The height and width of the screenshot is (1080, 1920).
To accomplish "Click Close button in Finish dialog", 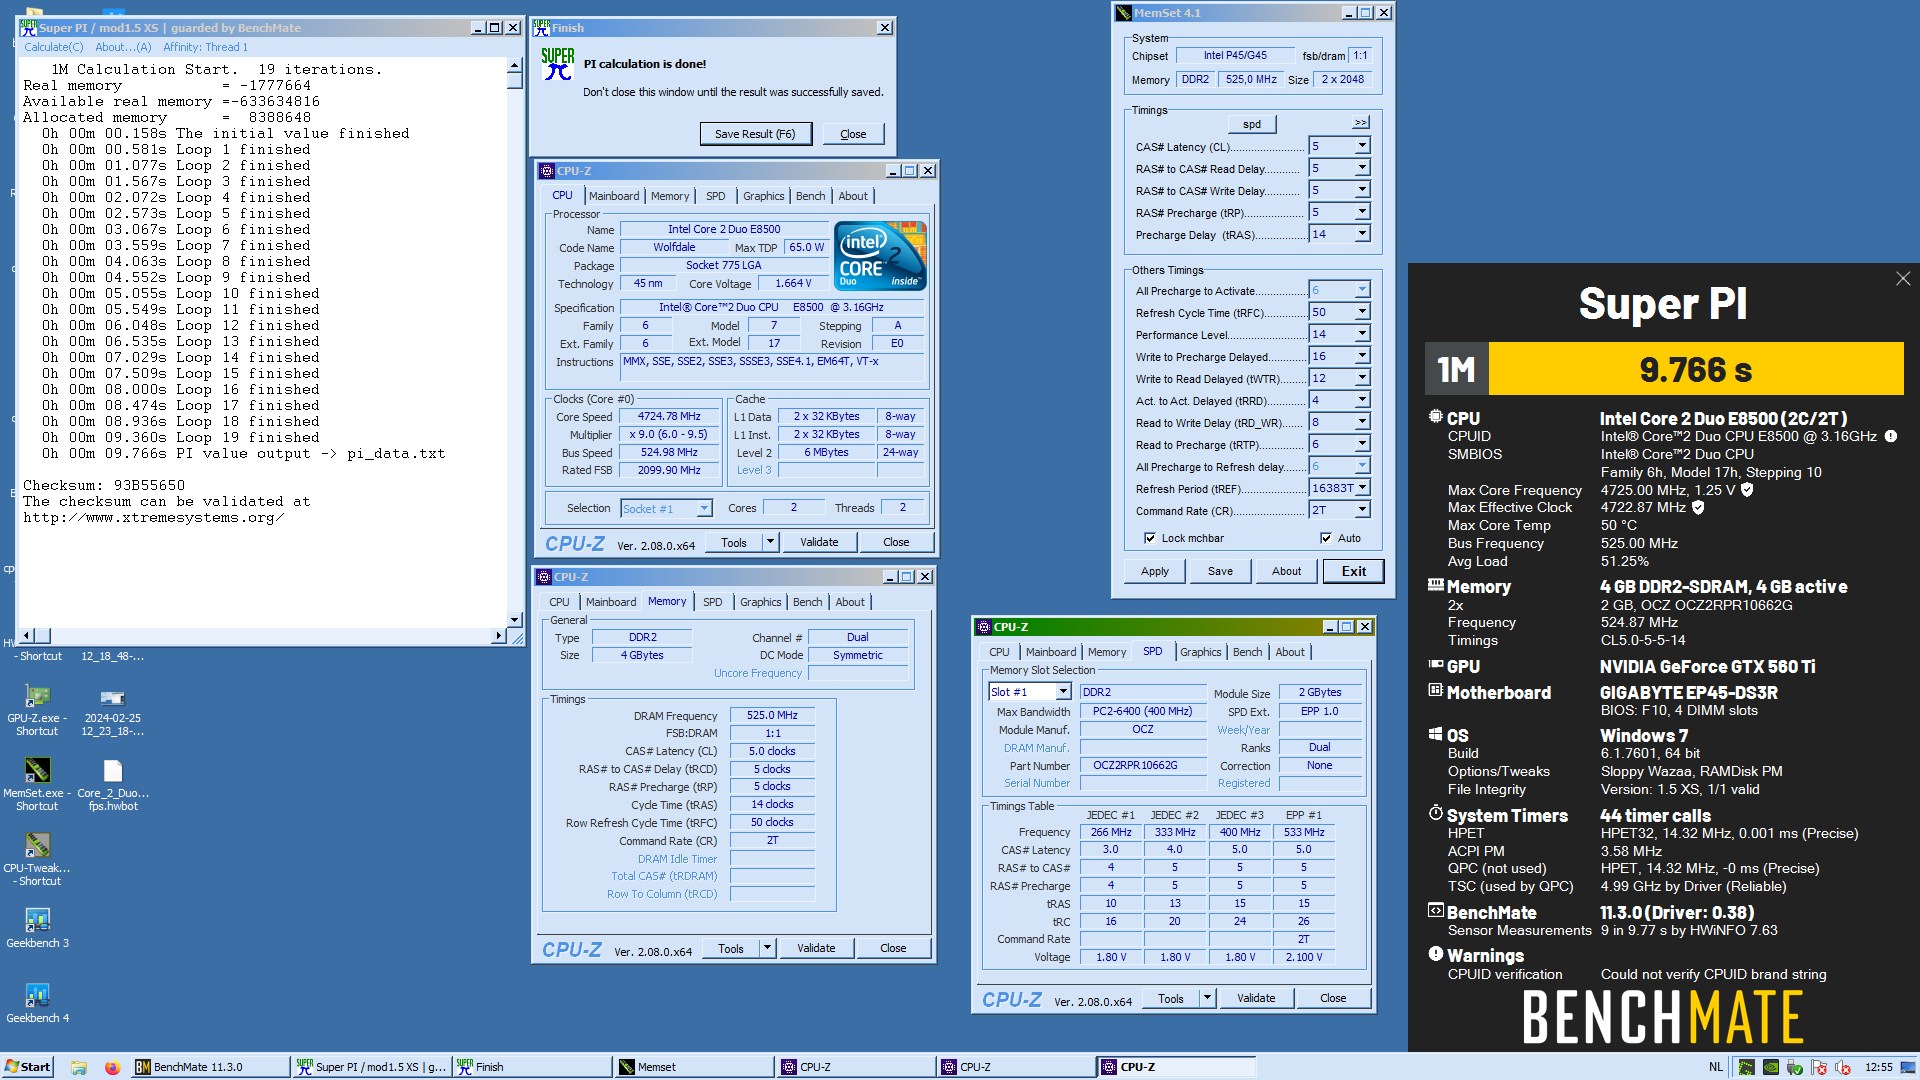I will (x=853, y=134).
